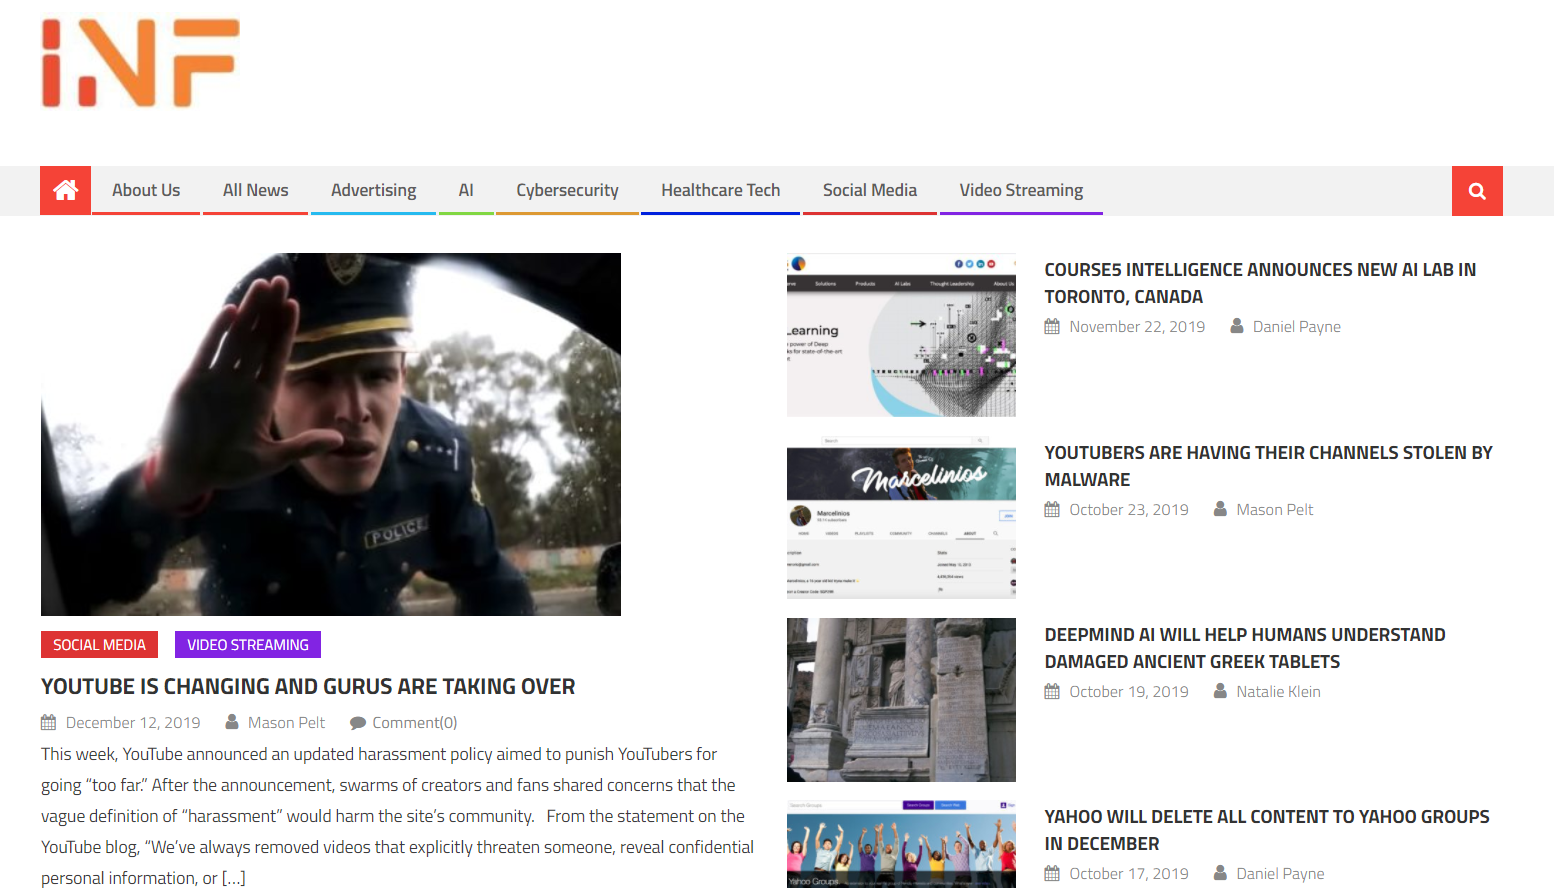Click author icon next to Daniel Payne
The image size is (1554, 888).
(x=1237, y=326)
